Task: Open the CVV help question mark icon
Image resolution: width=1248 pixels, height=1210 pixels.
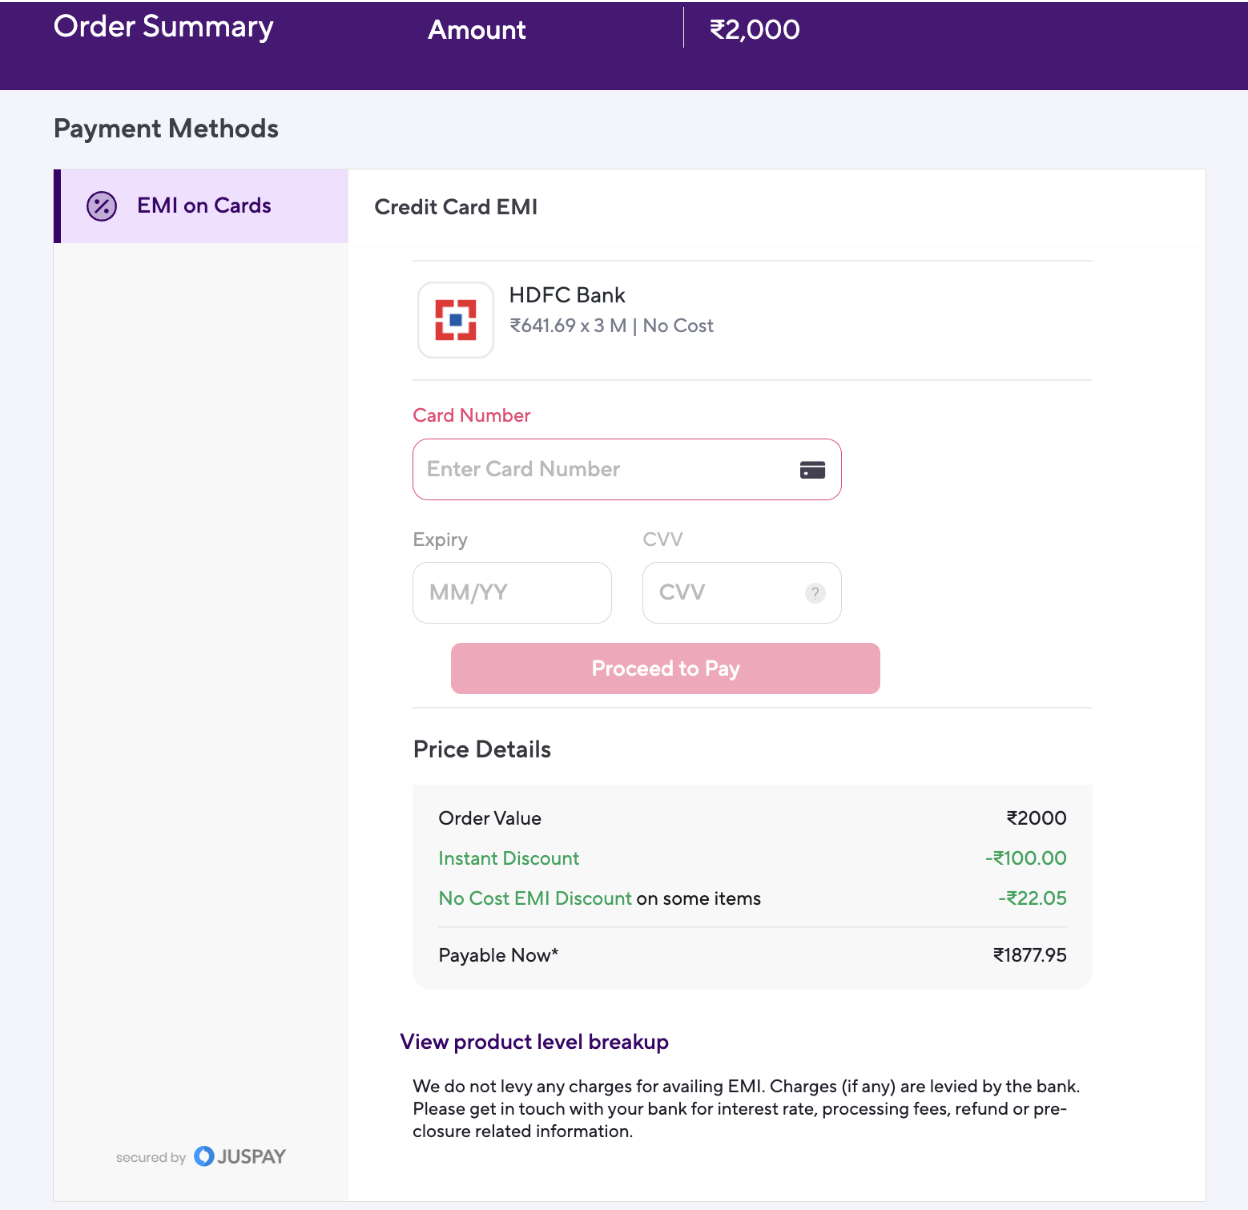Action: (x=815, y=593)
